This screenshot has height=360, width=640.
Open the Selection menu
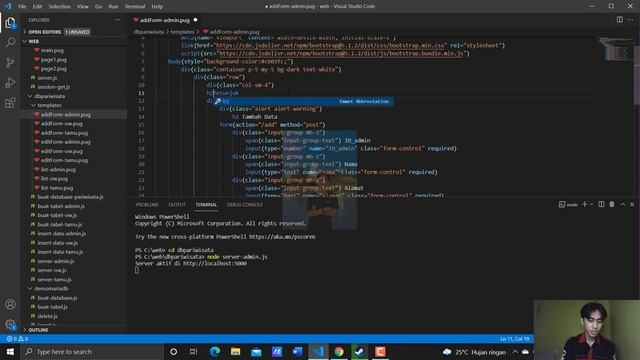[59, 6]
